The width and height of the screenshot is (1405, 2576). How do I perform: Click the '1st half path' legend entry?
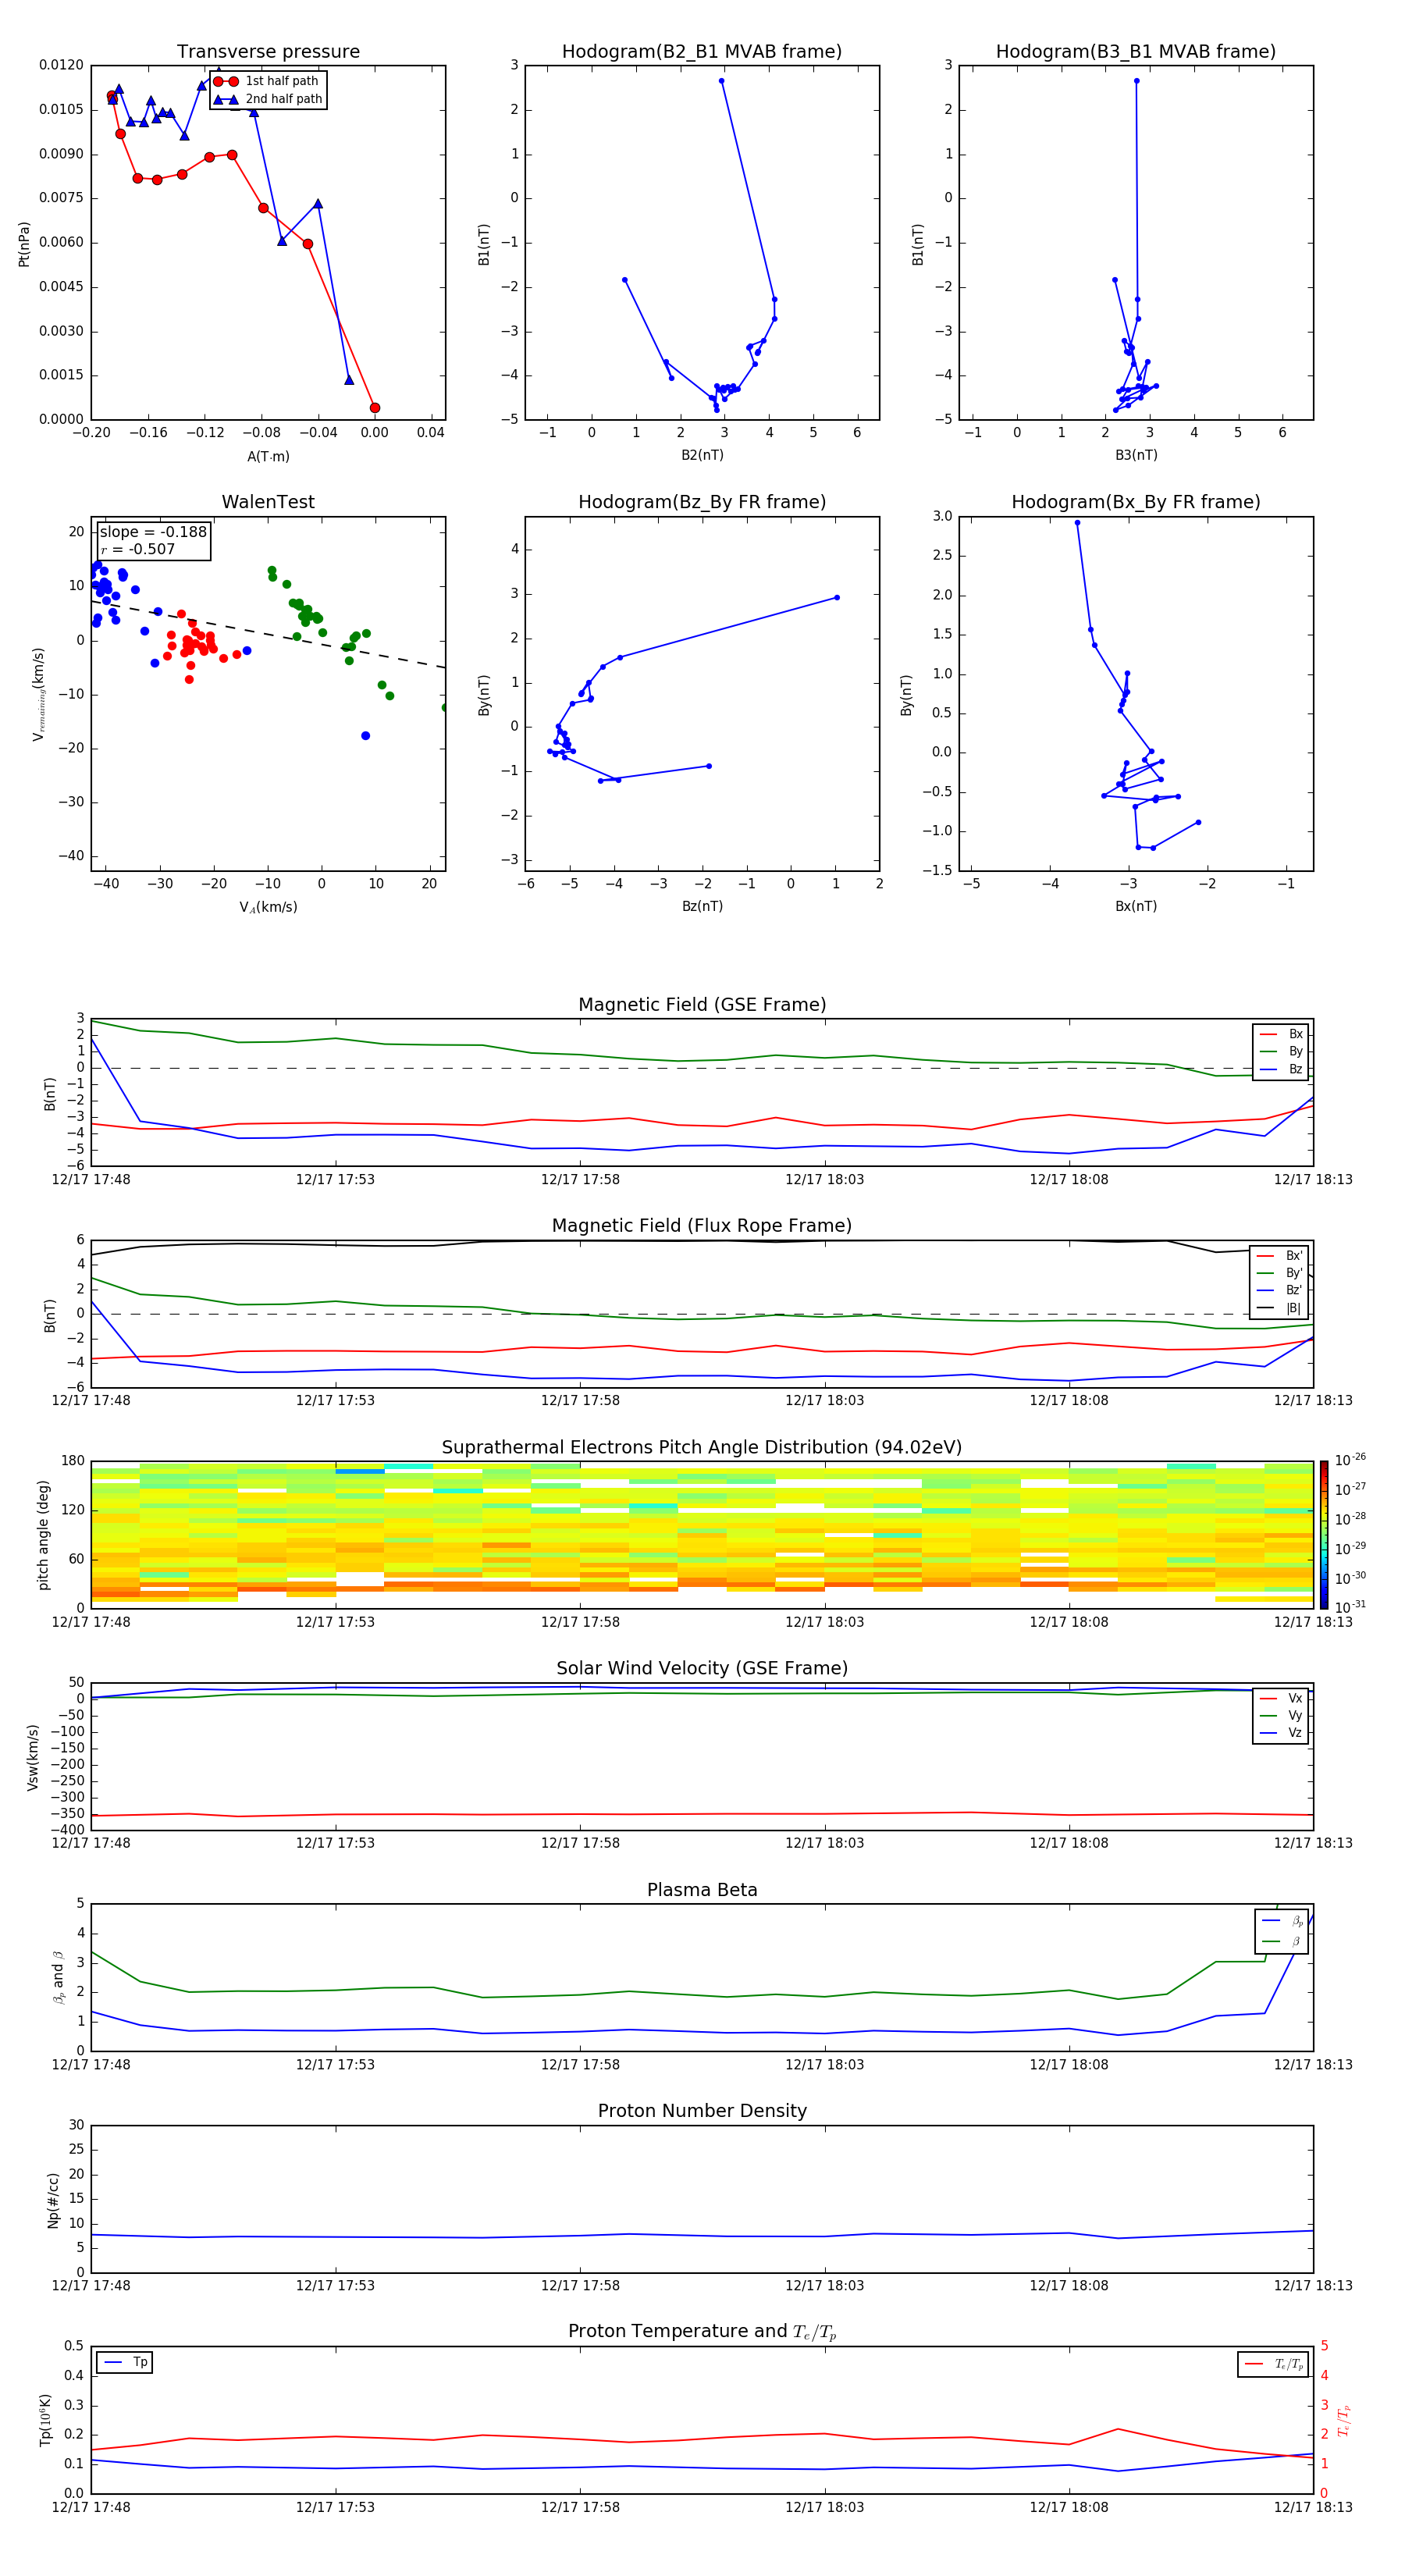click(x=266, y=81)
